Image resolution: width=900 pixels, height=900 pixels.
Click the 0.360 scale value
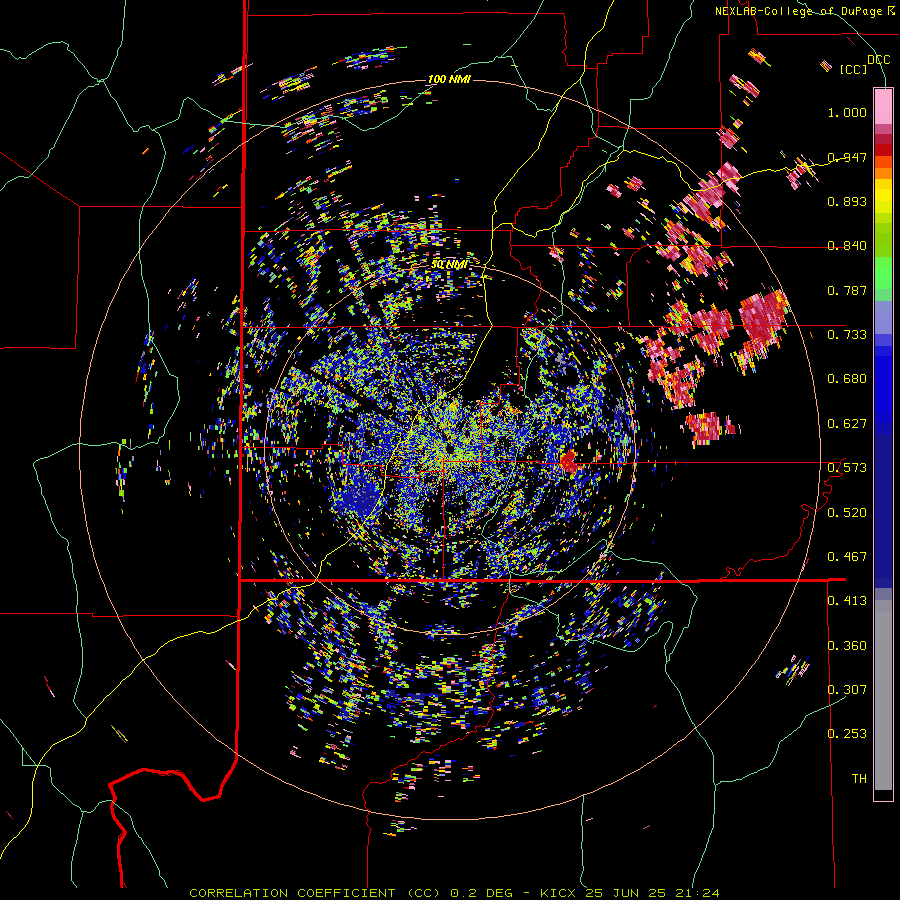click(x=847, y=646)
